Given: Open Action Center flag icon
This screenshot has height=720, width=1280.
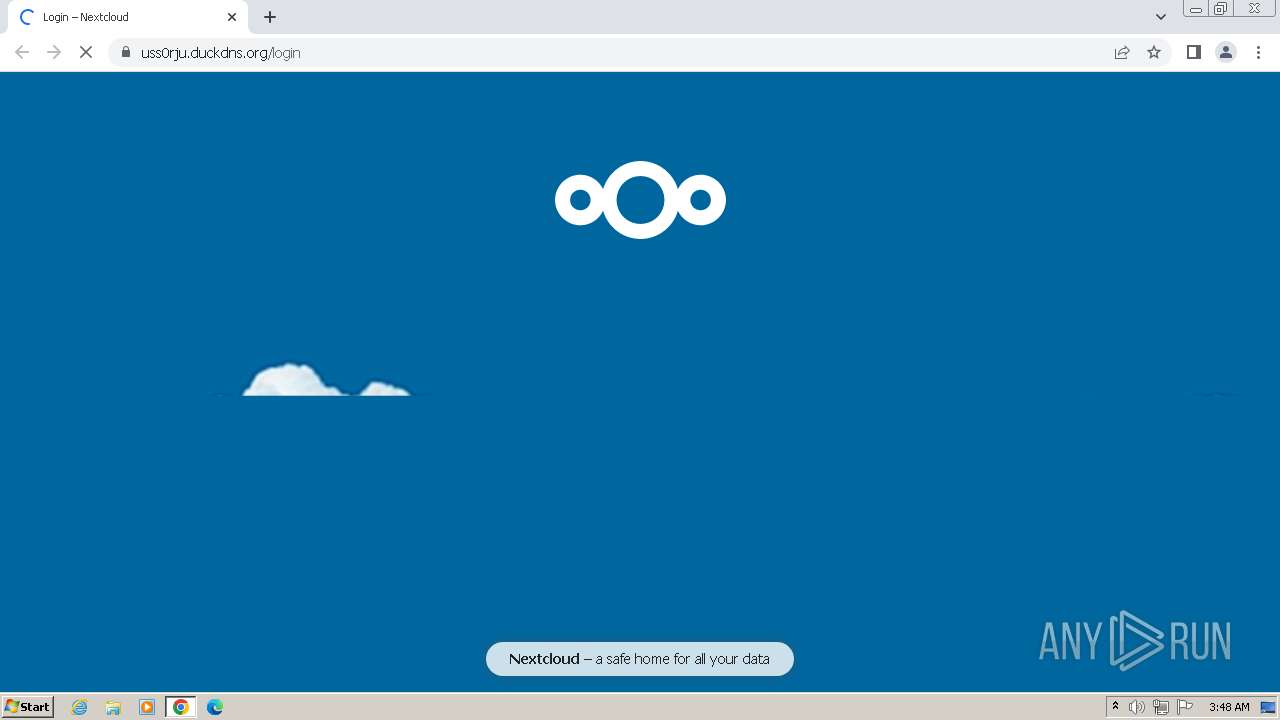Looking at the screenshot, I should coord(1185,707).
